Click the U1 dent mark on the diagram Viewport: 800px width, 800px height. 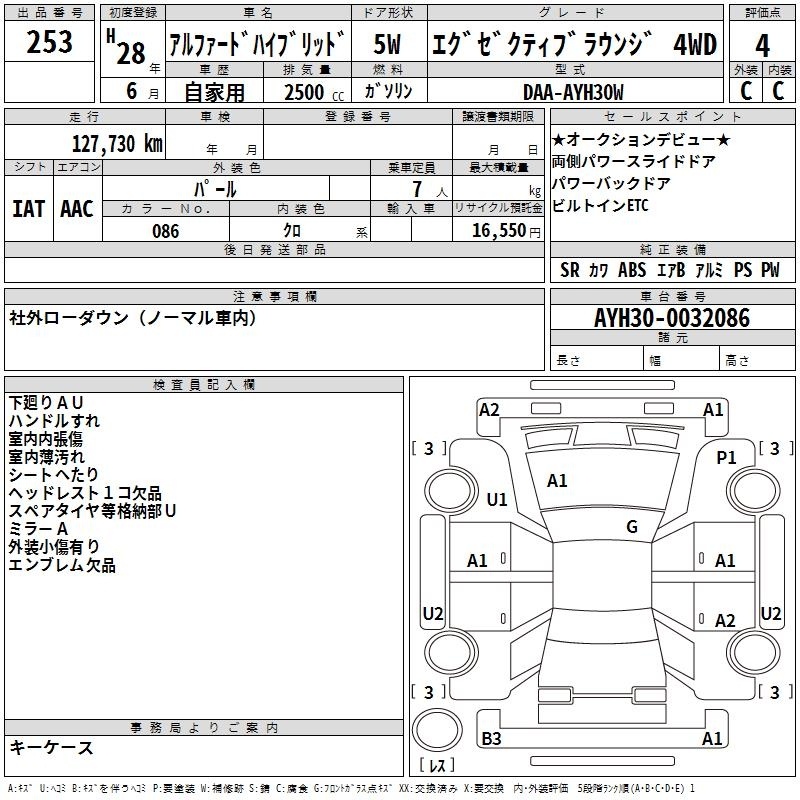(x=497, y=500)
